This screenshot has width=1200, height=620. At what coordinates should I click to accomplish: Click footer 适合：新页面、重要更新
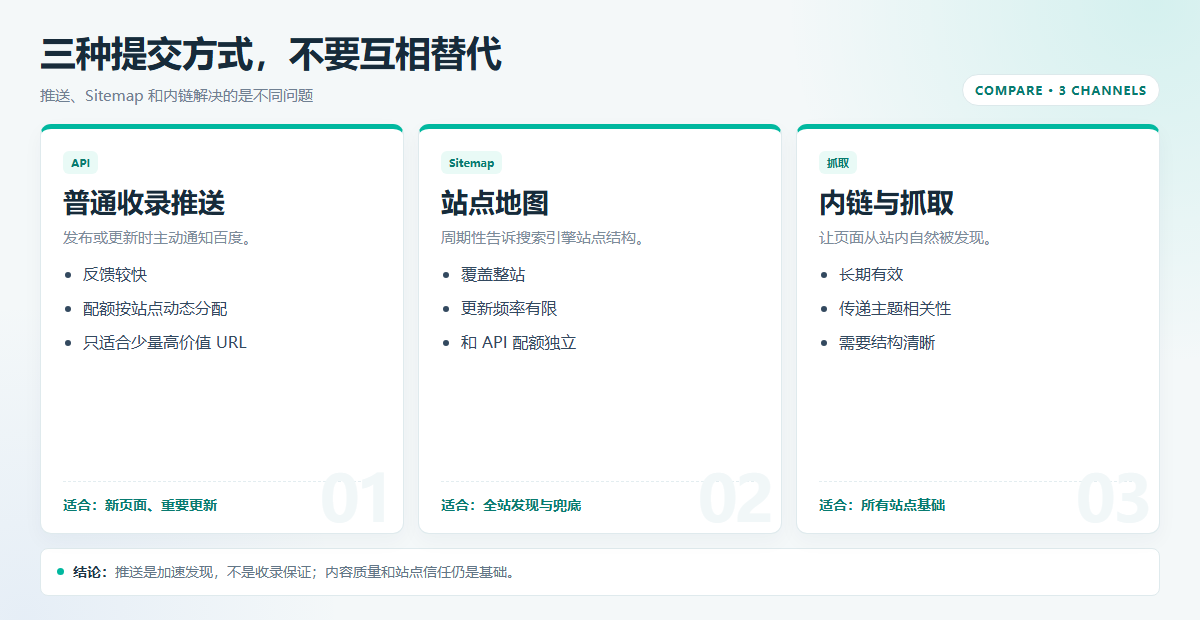click(x=140, y=505)
